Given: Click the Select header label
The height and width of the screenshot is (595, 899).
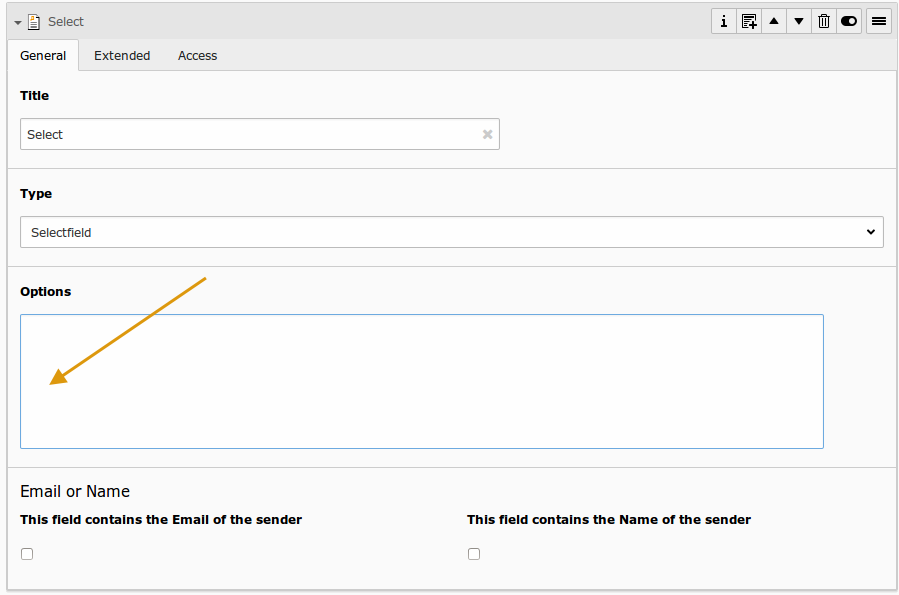Looking at the screenshot, I should coord(65,21).
